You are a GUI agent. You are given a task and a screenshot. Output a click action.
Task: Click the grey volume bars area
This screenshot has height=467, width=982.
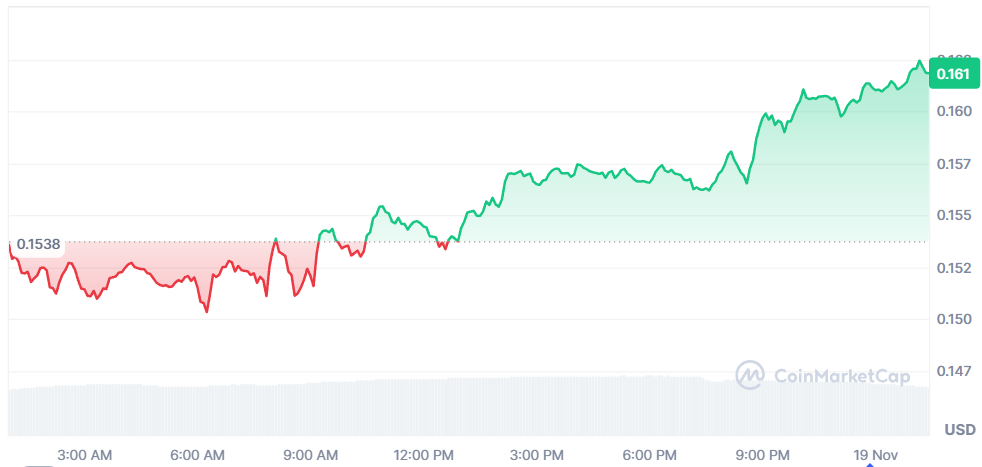[400, 408]
